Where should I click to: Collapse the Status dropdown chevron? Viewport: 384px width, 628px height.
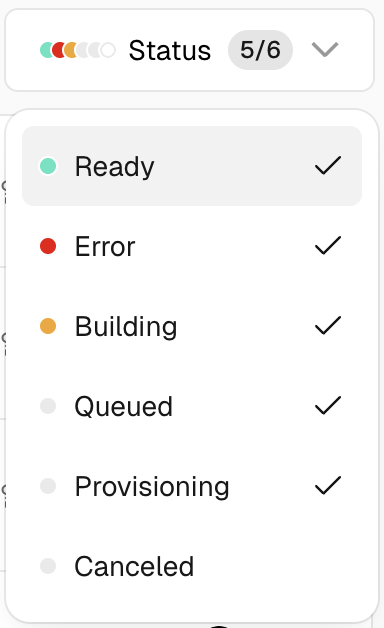[325, 50]
